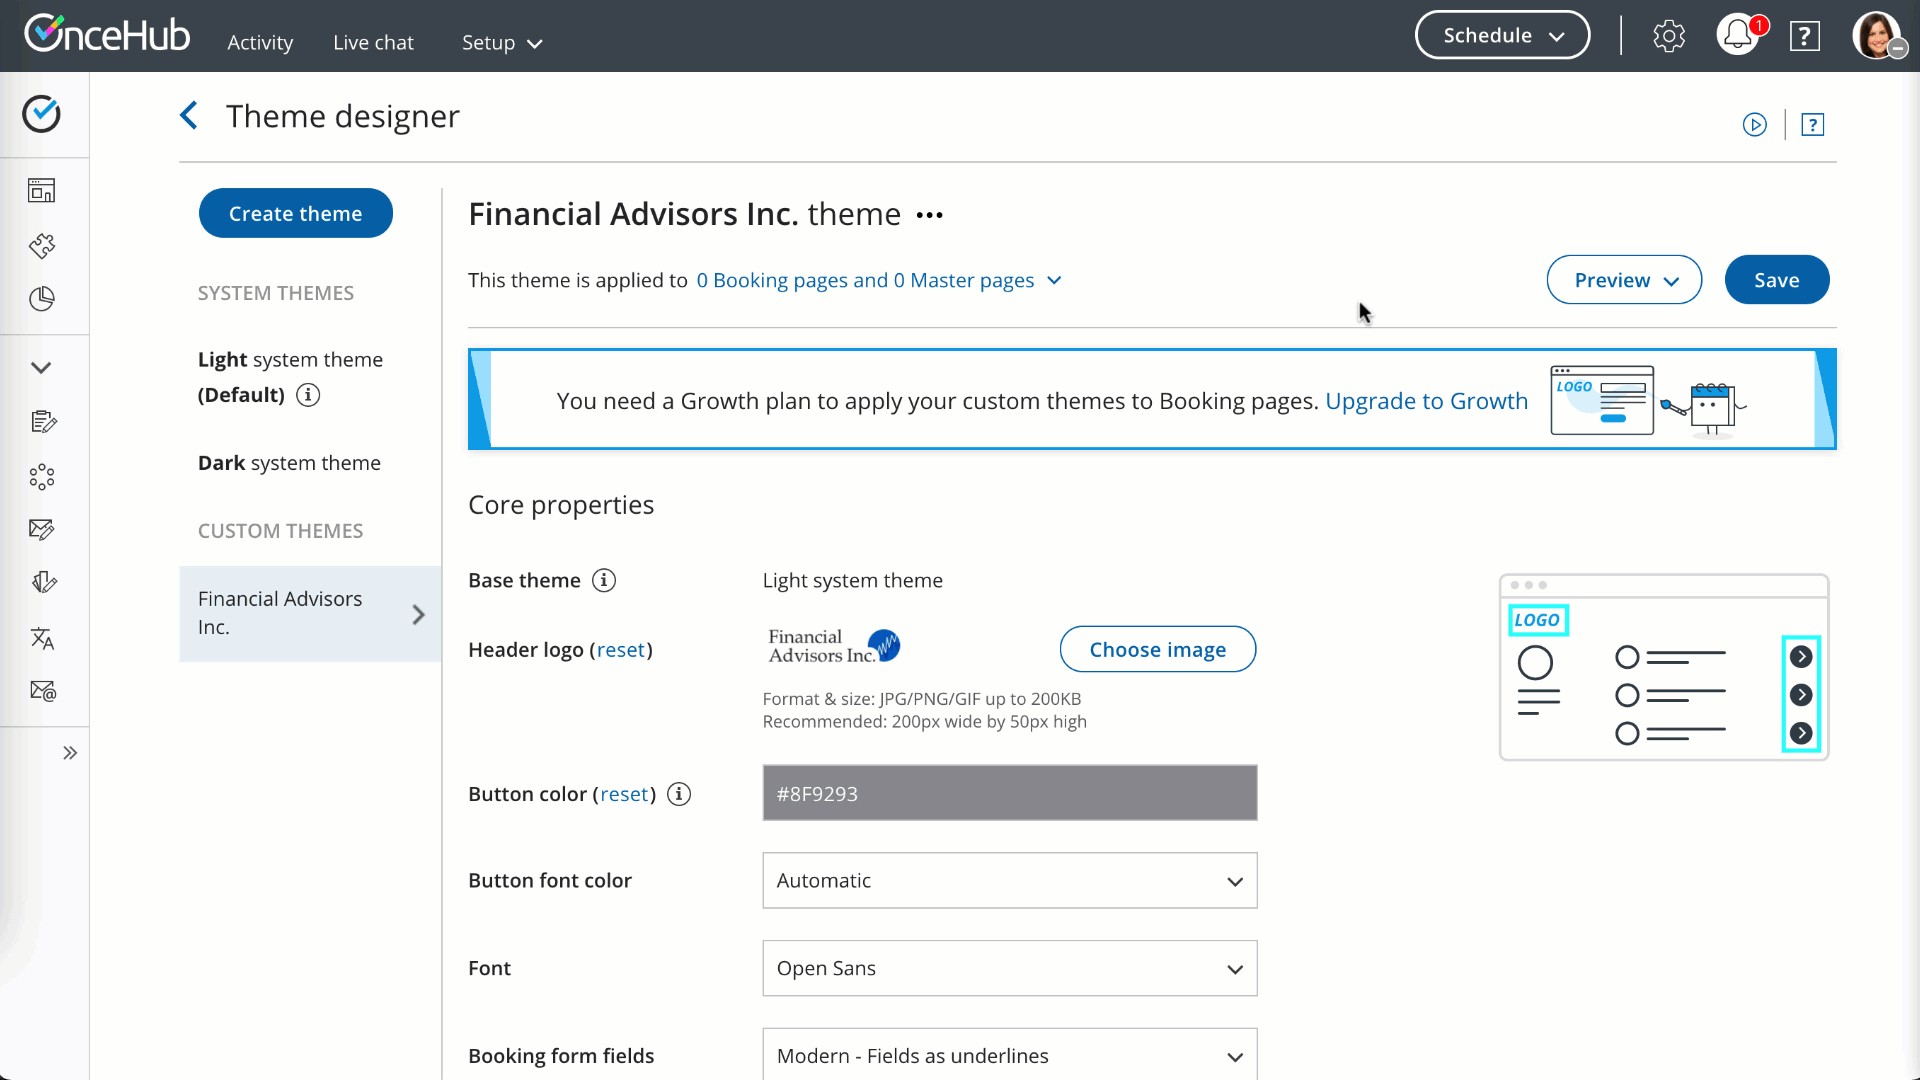The height and width of the screenshot is (1080, 1920).
Task: Play the Theme designer video tutorial icon
Action: (1754, 125)
